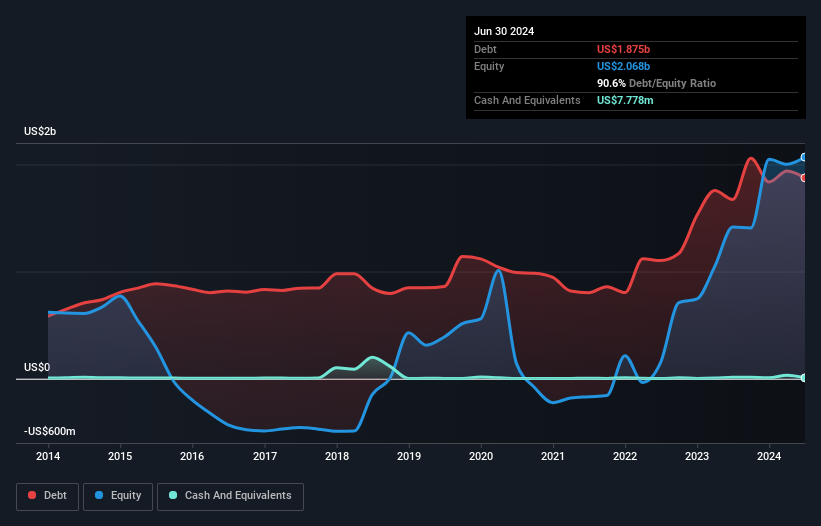
Task: Click the 2015 x-axis label
Action: (120, 456)
